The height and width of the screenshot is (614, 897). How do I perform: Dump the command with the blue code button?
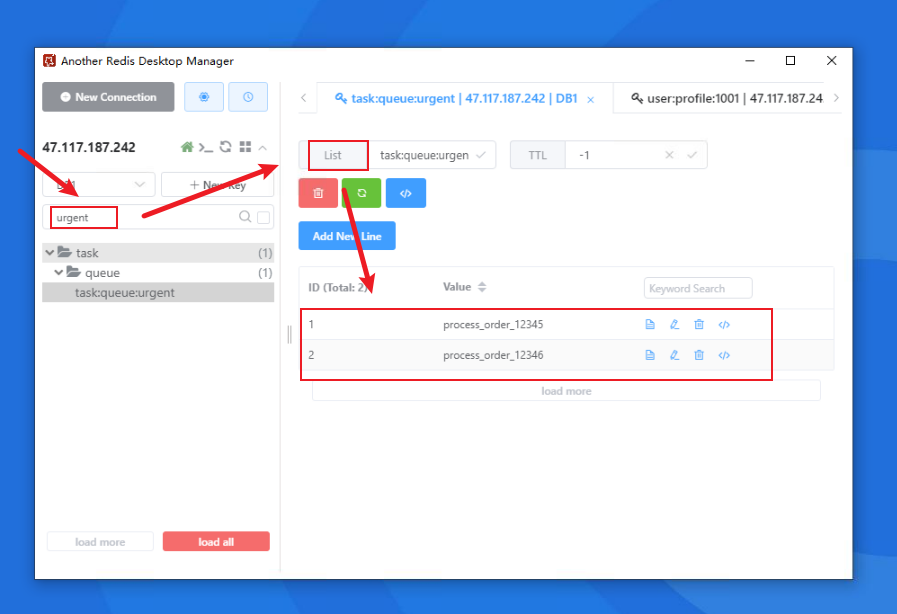[x=406, y=193]
